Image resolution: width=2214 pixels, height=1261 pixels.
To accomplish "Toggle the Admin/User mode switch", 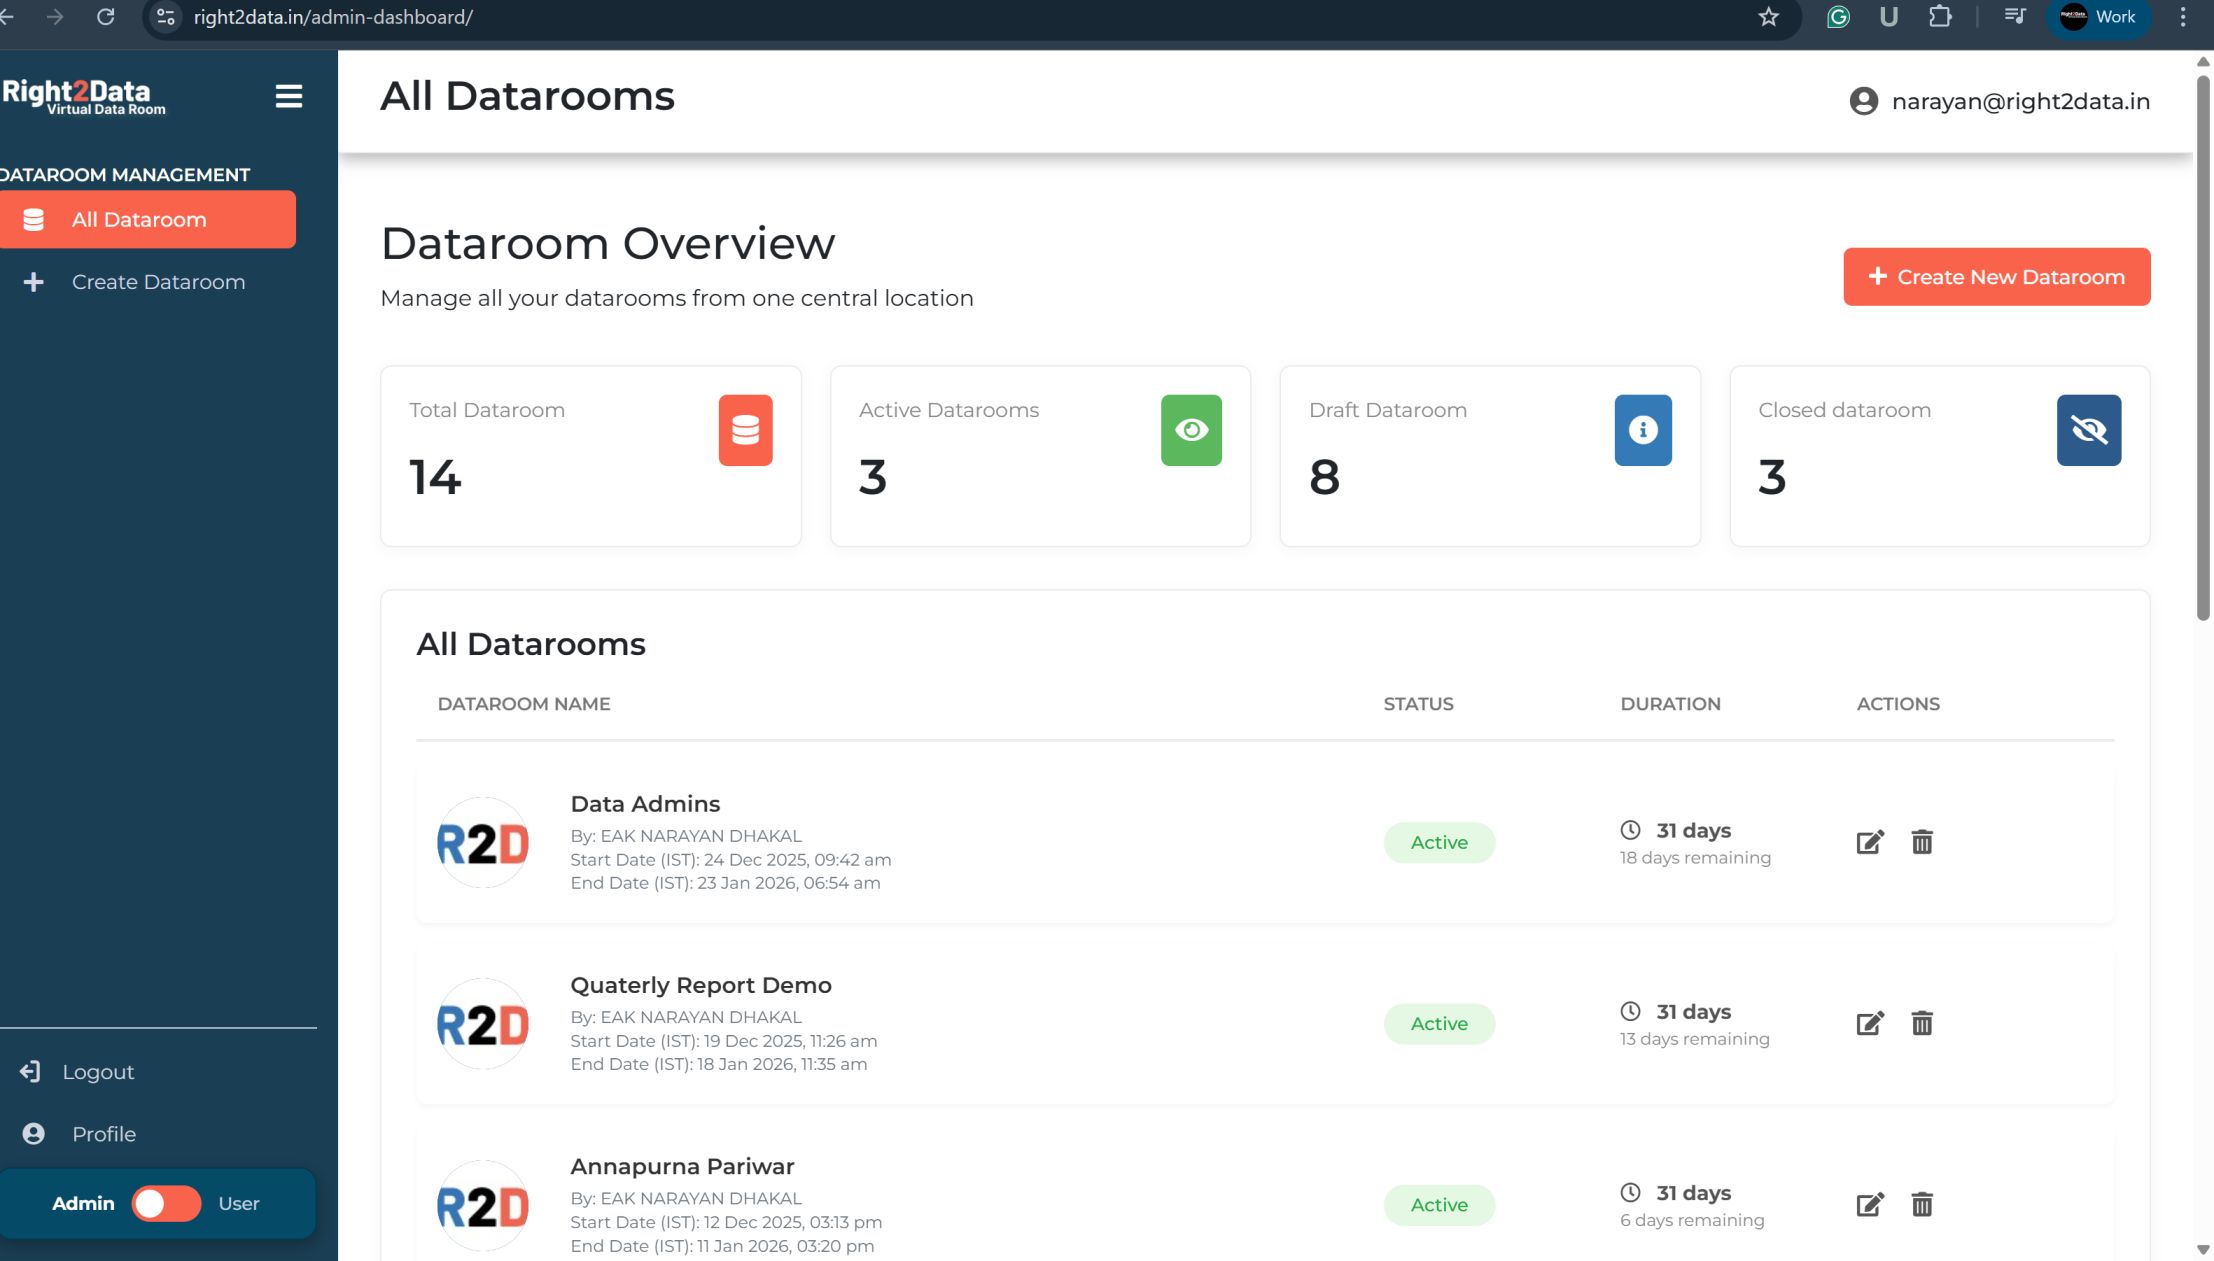I will pos(166,1203).
